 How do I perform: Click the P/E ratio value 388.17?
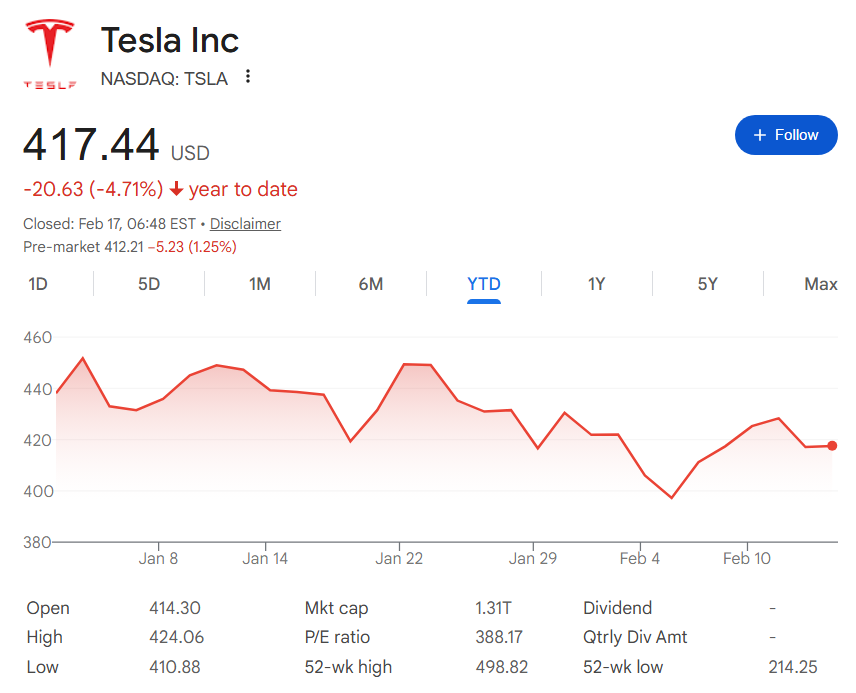(500, 637)
